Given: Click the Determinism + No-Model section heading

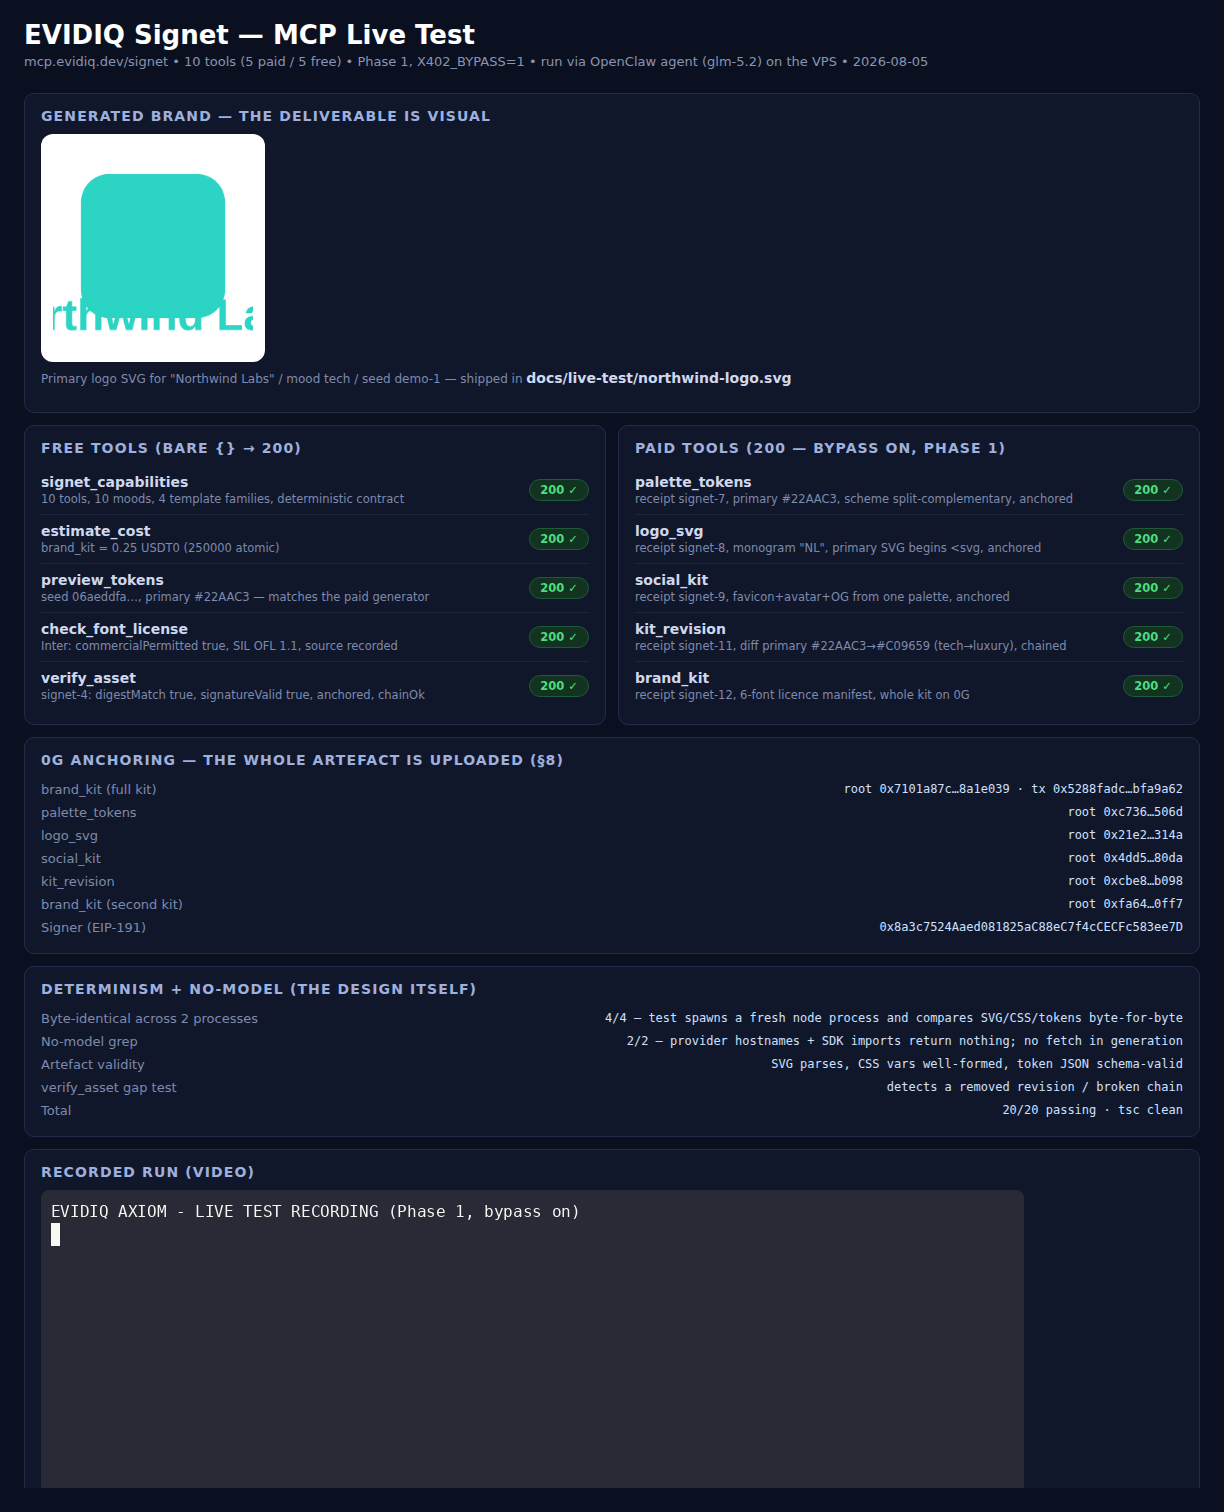Looking at the screenshot, I should [259, 989].
